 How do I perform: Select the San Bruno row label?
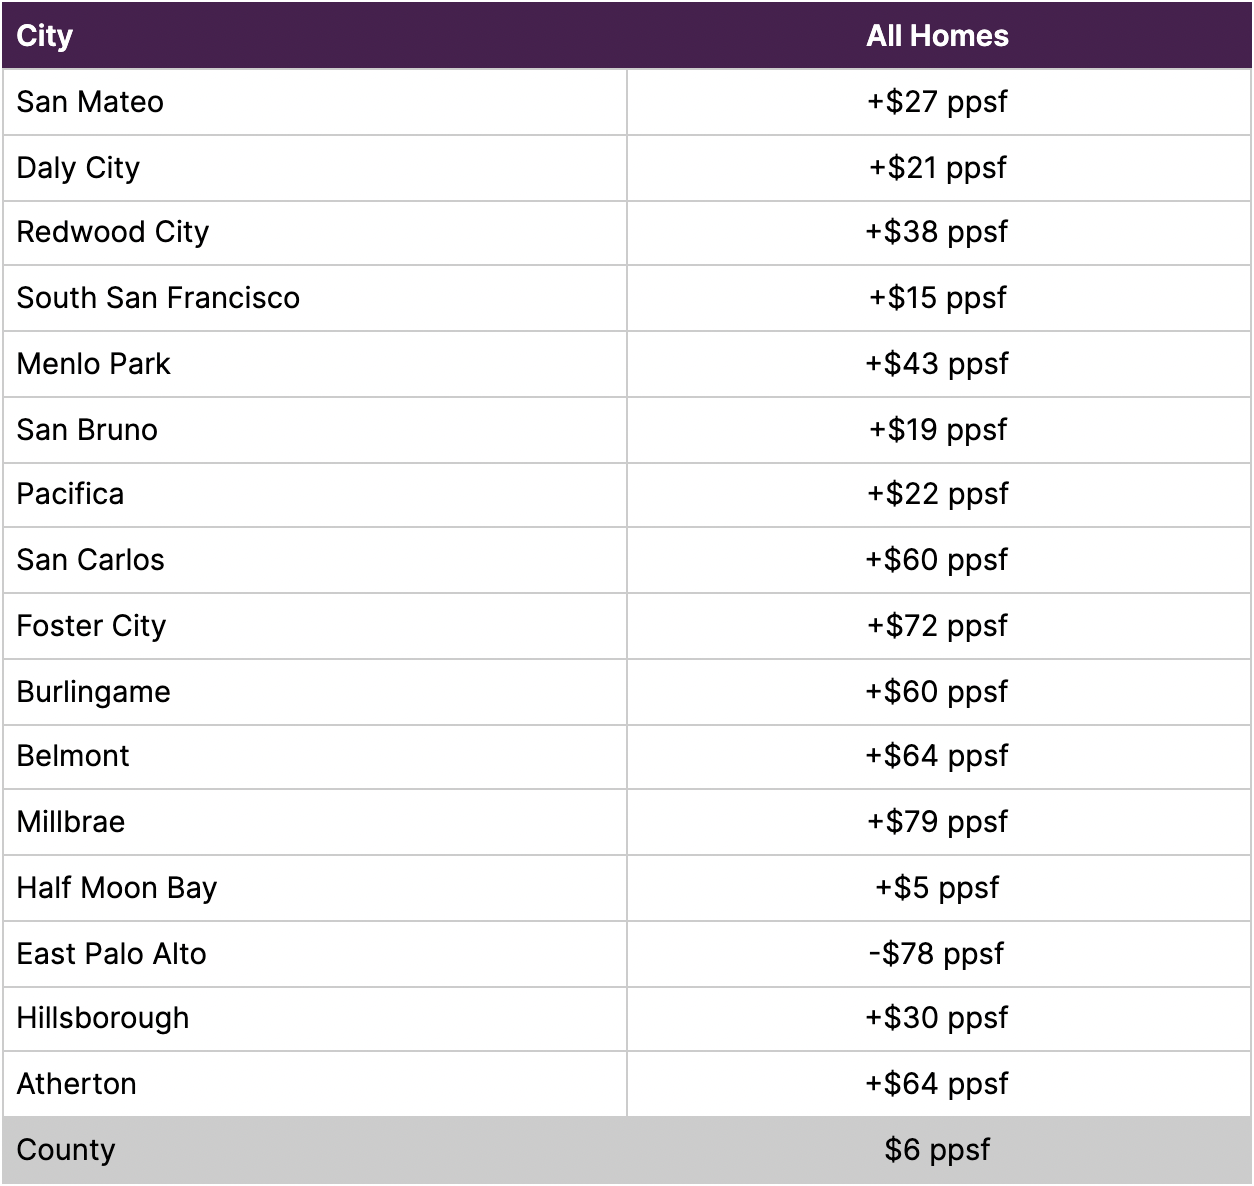tap(87, 430)
